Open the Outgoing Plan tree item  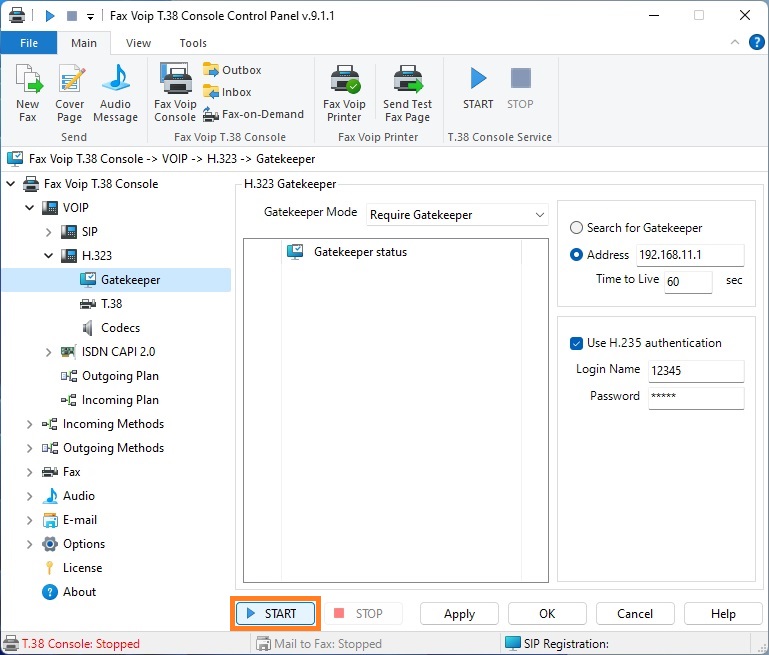(120, 376)
